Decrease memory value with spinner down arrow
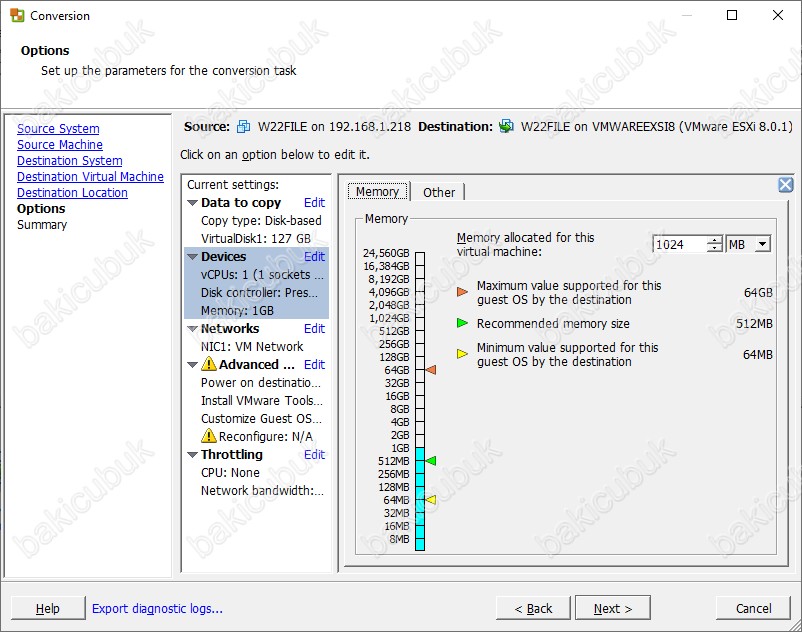Viewport: 802px width, 632px height. (x=715, y=248)
